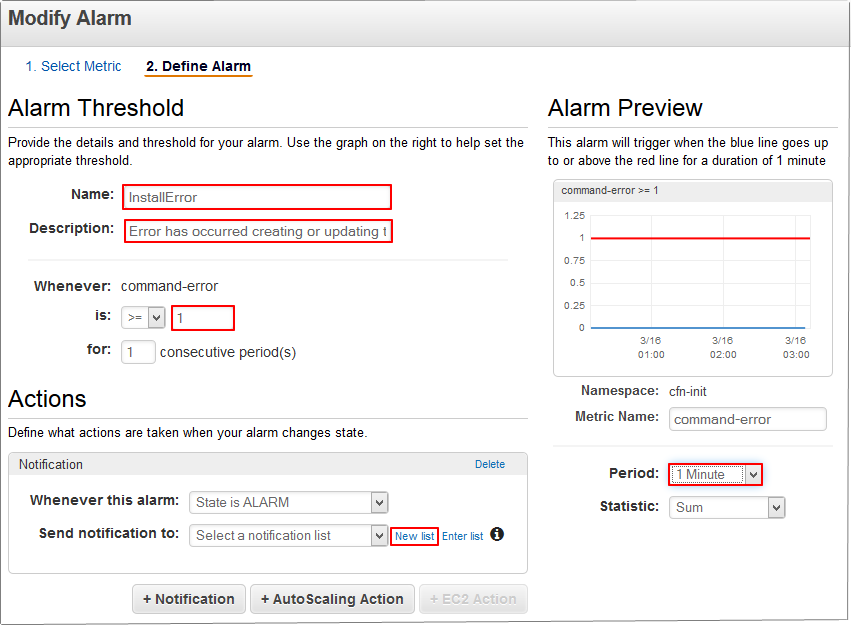Click the alarm Name input field
The width and height of the screenshot is (851, 628).
pos(257,197)
